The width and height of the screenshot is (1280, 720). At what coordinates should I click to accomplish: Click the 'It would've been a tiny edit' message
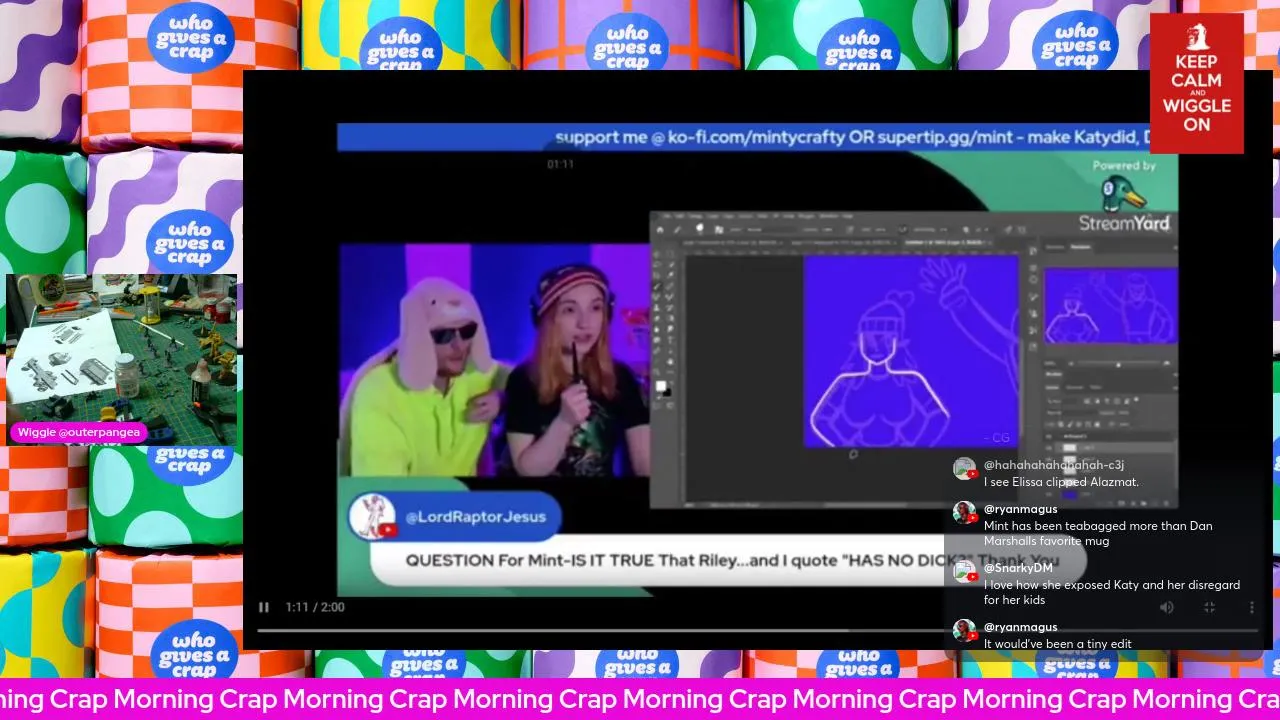tap(1058, 644)
